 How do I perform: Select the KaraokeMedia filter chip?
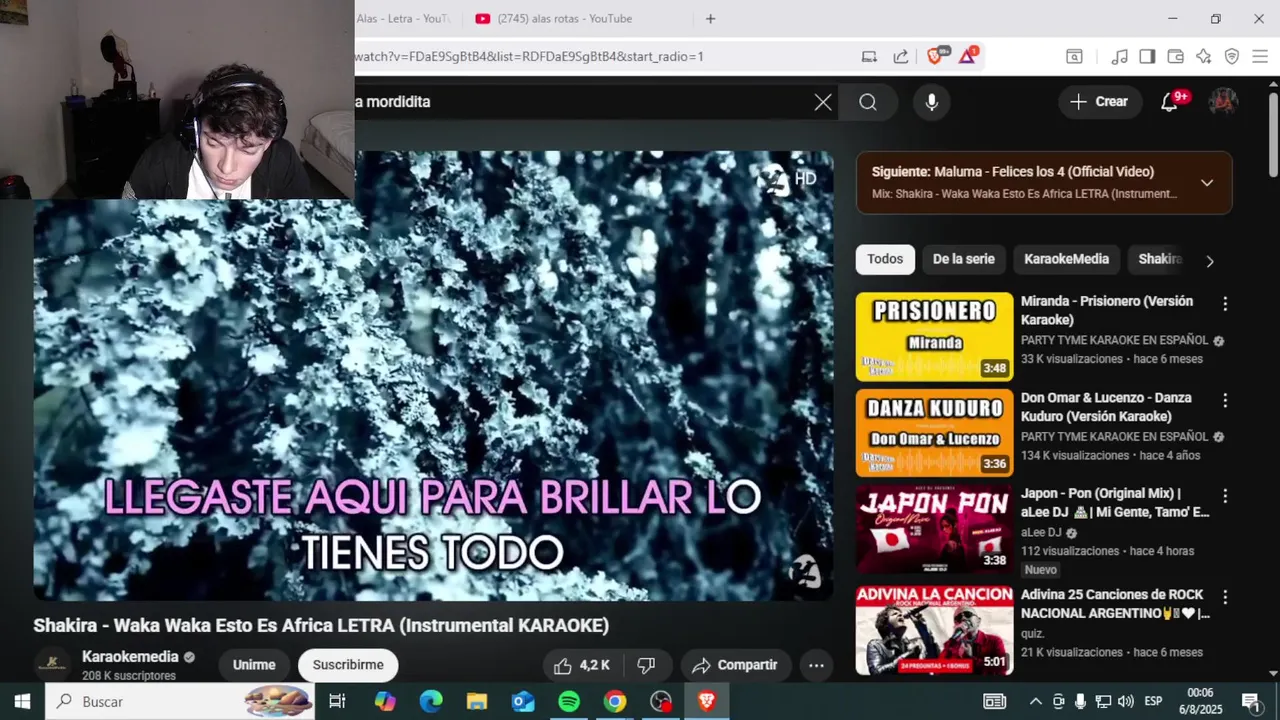(x=1066, y=259)
